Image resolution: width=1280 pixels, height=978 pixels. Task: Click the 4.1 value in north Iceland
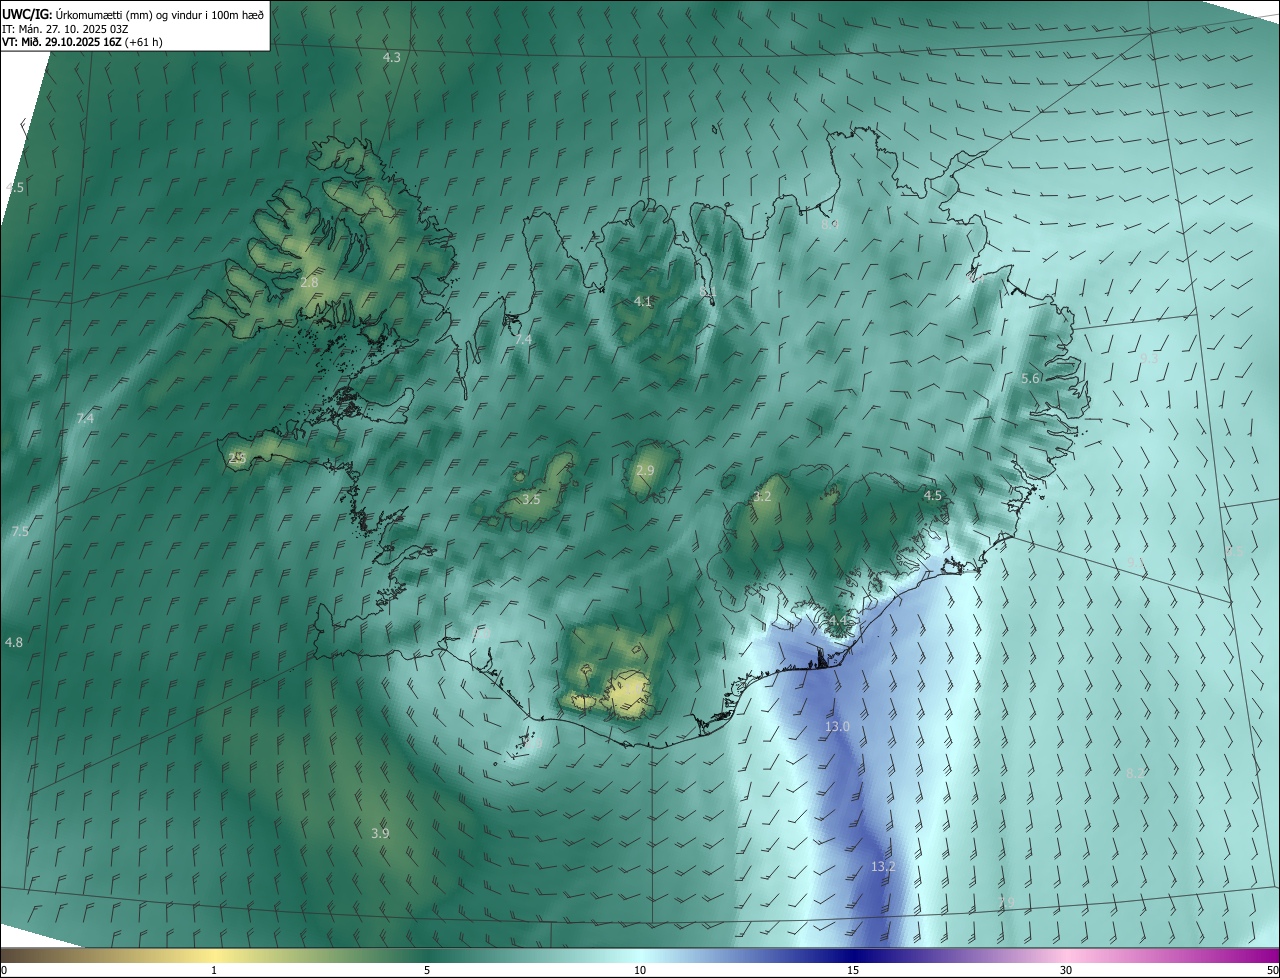click(x=643, y=301)
